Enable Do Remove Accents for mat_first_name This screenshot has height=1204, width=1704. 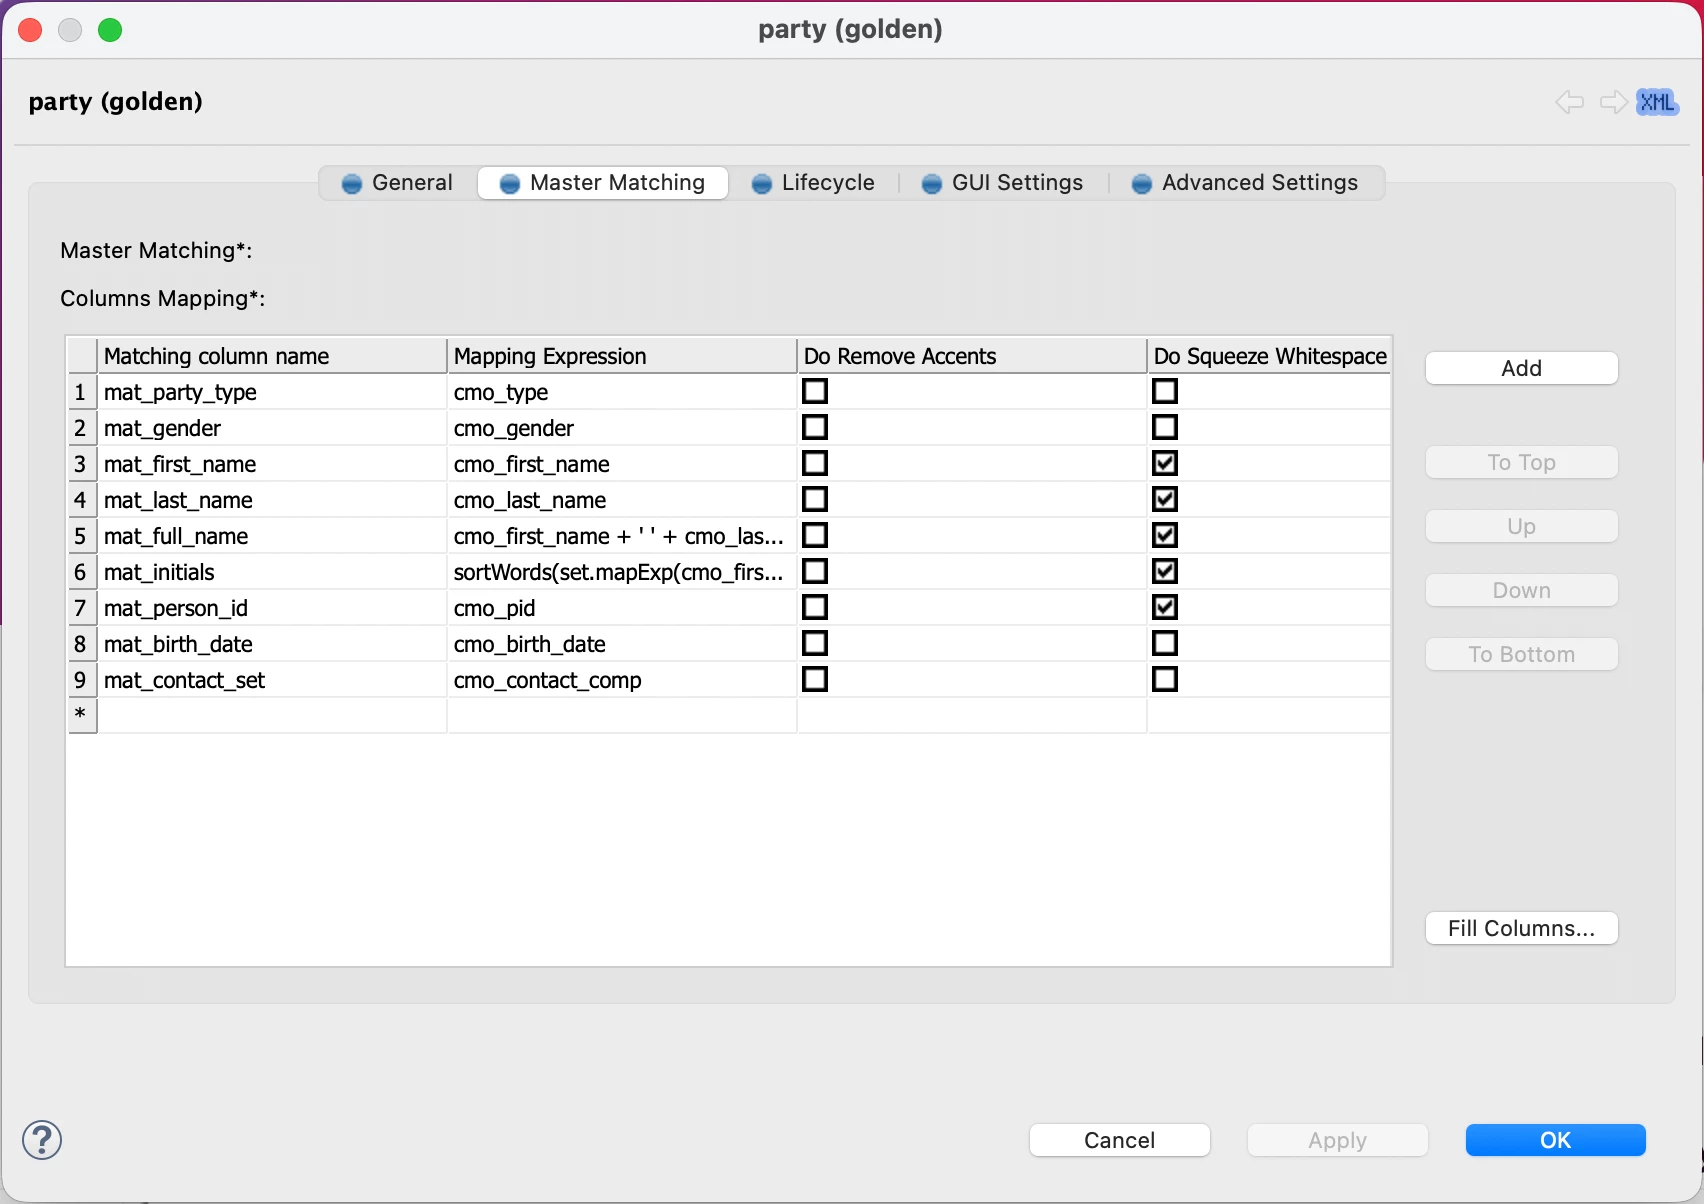click(816, 463)
